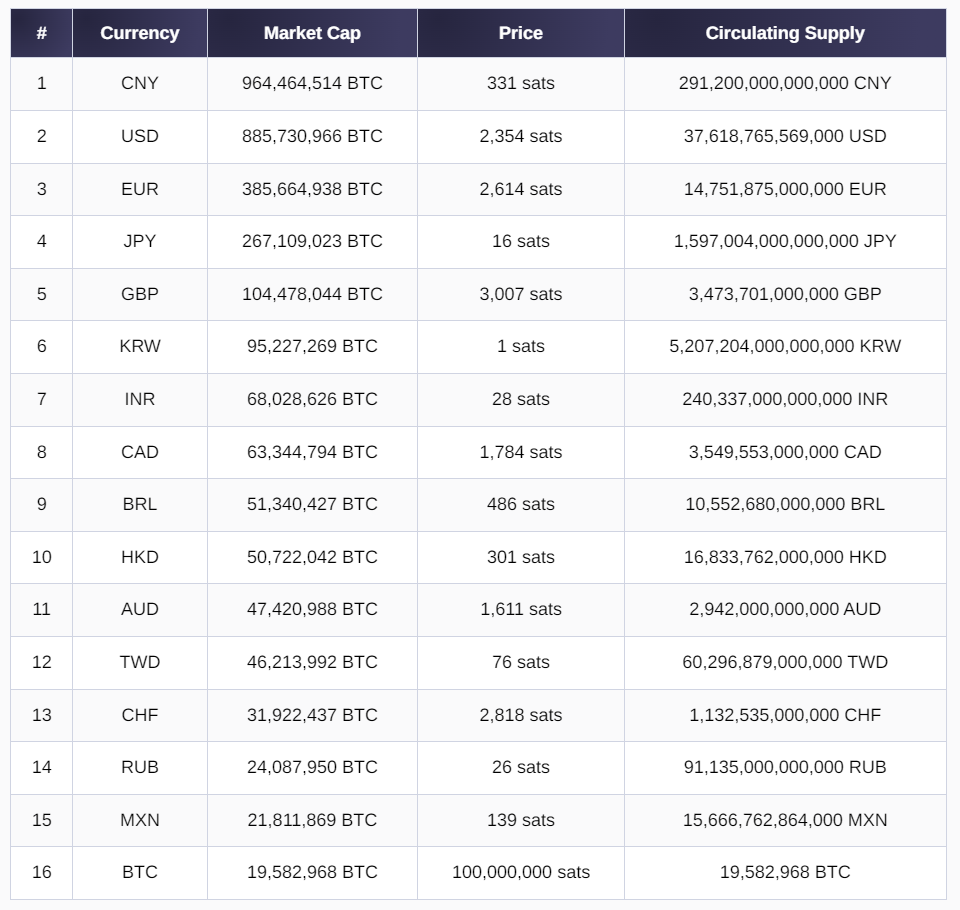960x910 pixels.
Task: Click the Currency column header
Action: click(x=140, y=33)
